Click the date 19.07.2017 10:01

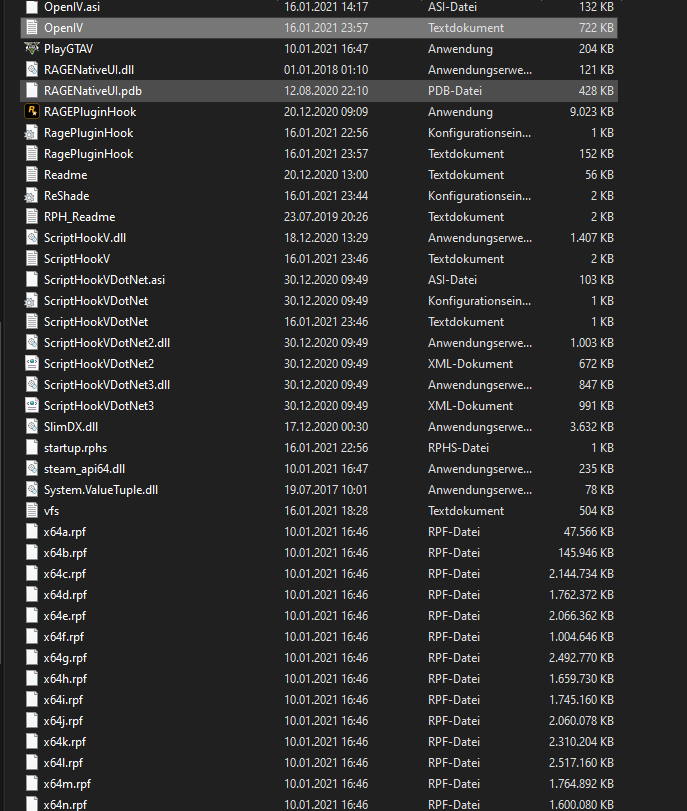(326, 490)
